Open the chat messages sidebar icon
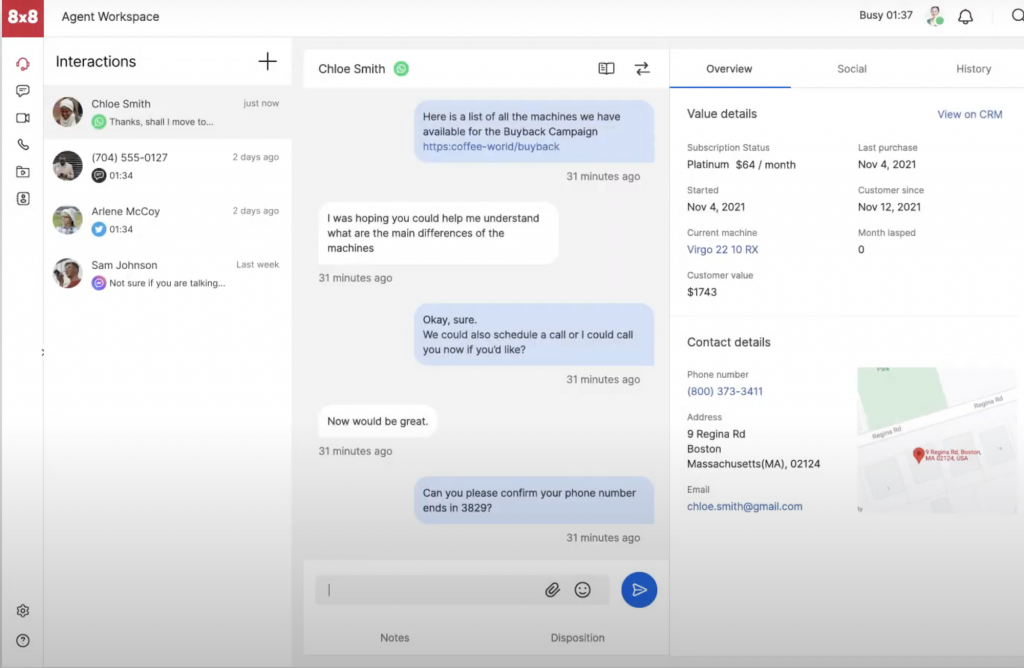The width and height of the screenshot is (1024, 668). (22, 91)
